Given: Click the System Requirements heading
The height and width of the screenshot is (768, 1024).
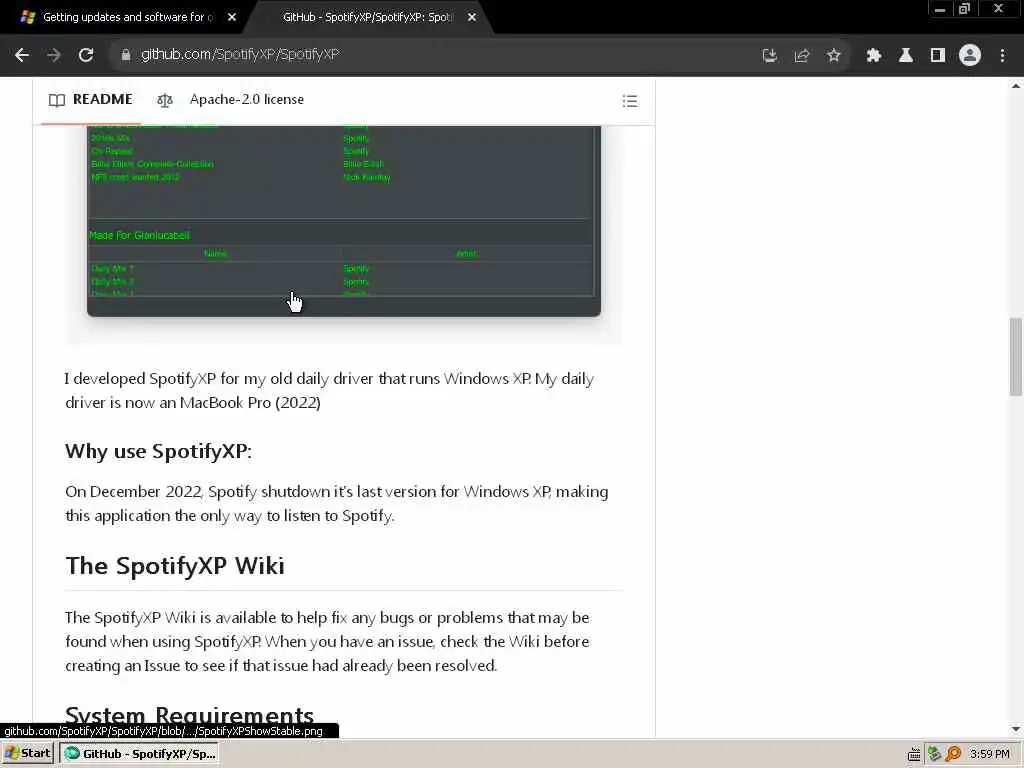Looking at the screenshot, I should point(189,715).
